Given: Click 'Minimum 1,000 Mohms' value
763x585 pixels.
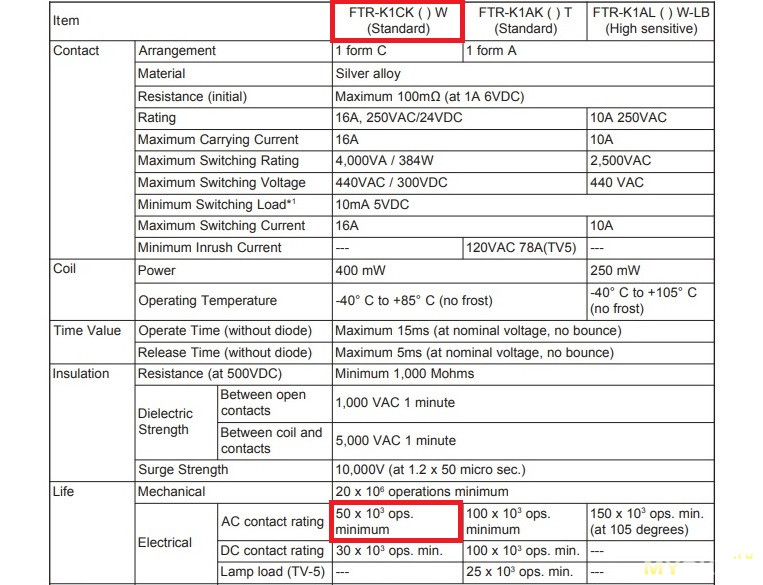Looking at the screenshot, I should 523,374.
